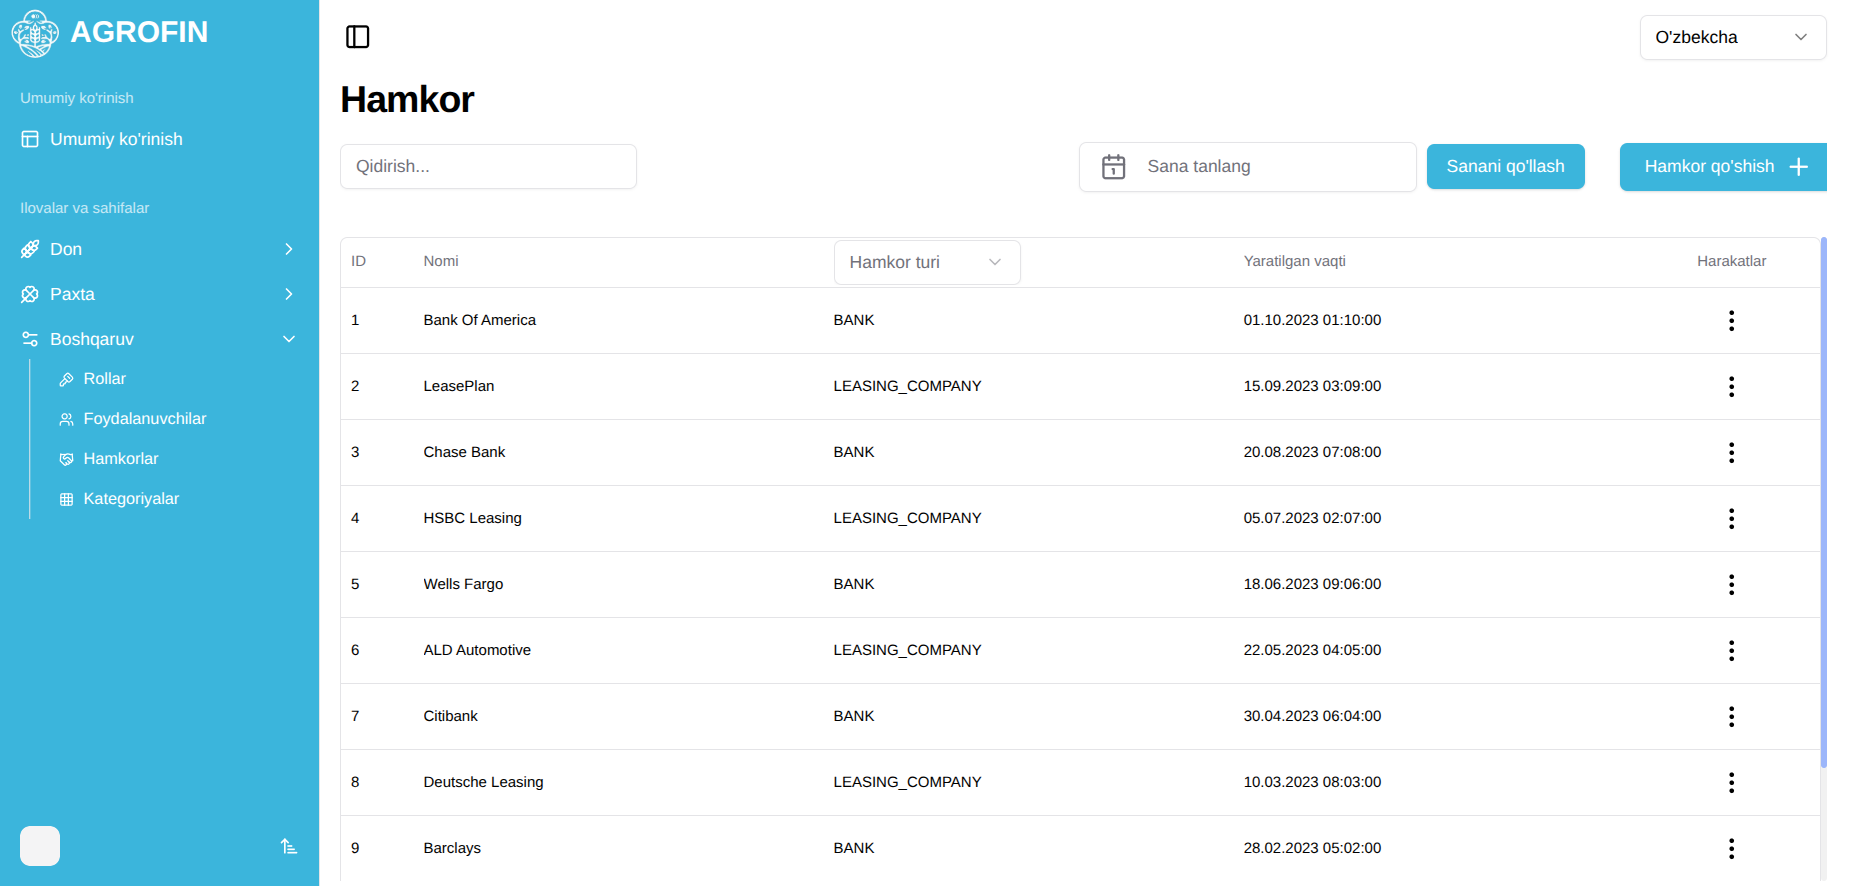Image resolution: width=1854 pixels, height=886 pixels.
Task: Click Hamkor qo'shish button
Action: [x=1723, y=167]
